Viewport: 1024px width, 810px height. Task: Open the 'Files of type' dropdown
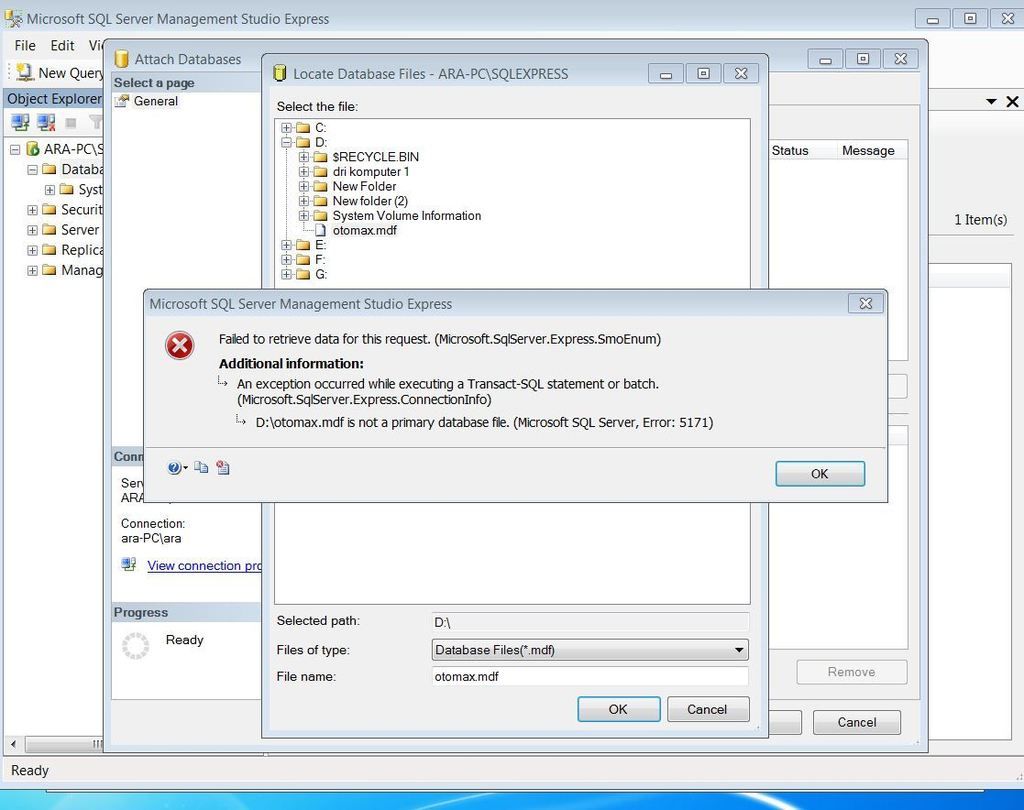tap(739, 650)
